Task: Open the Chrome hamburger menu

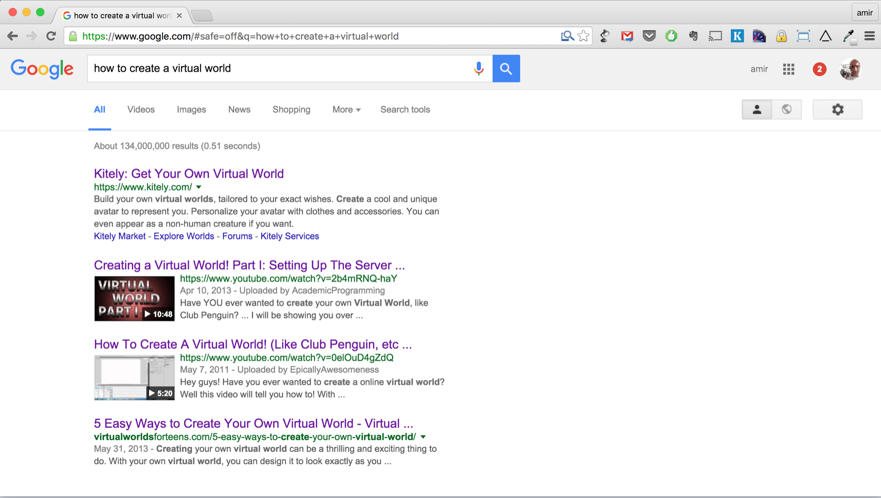Action: pyautogui.click(x=869, y=36)
